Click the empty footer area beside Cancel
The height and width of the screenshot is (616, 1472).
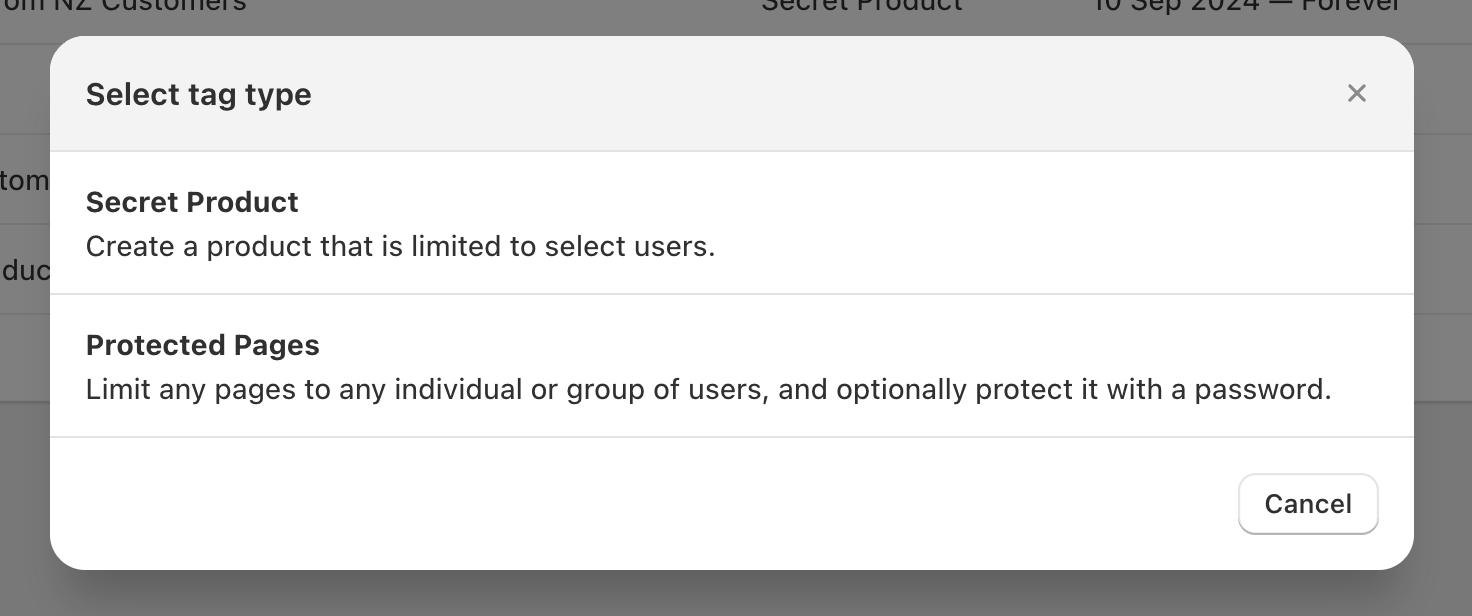[640, 504]
